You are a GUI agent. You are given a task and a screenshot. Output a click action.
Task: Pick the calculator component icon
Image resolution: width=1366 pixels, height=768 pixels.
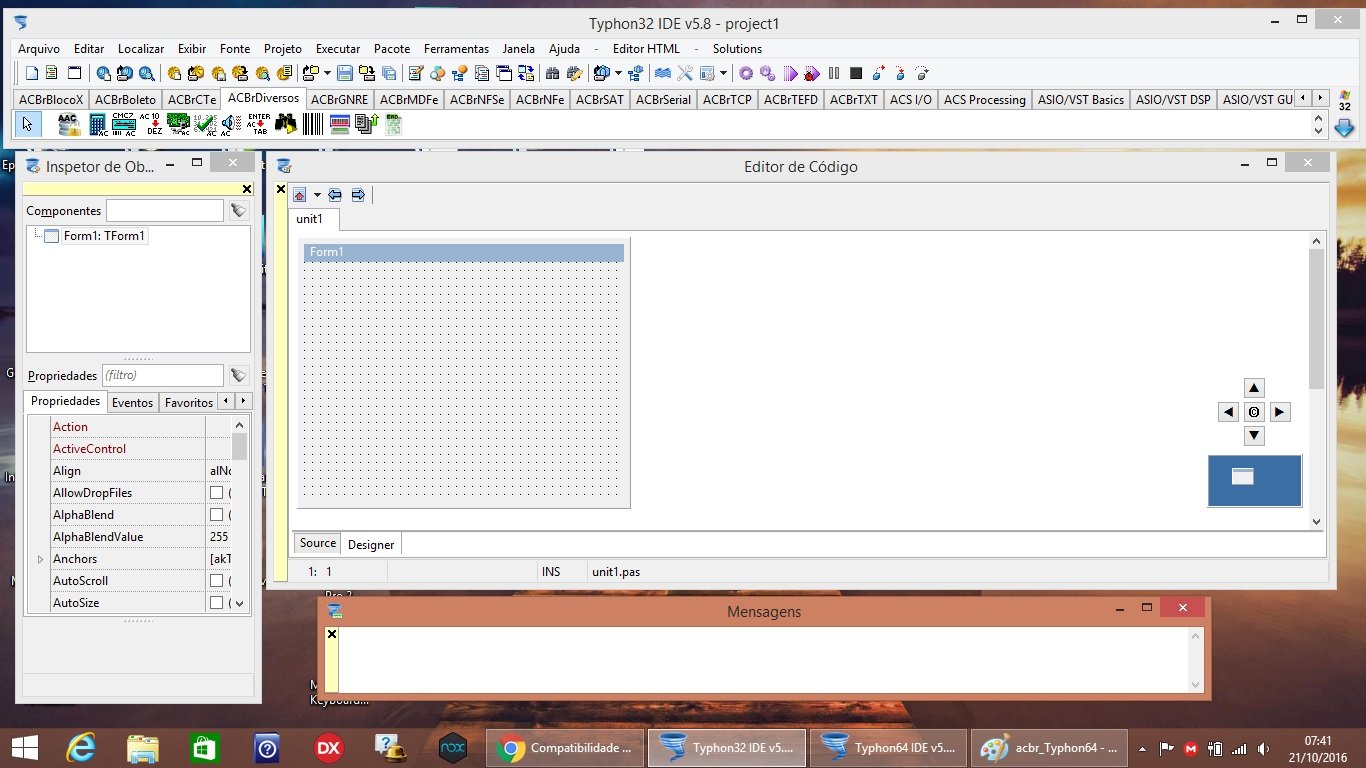pos(98,125)
